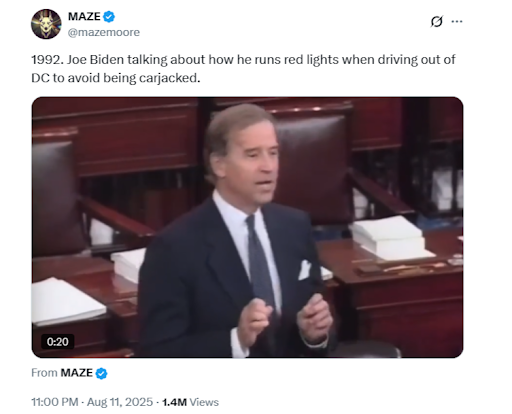Click the word From below the video

point(44,373)
